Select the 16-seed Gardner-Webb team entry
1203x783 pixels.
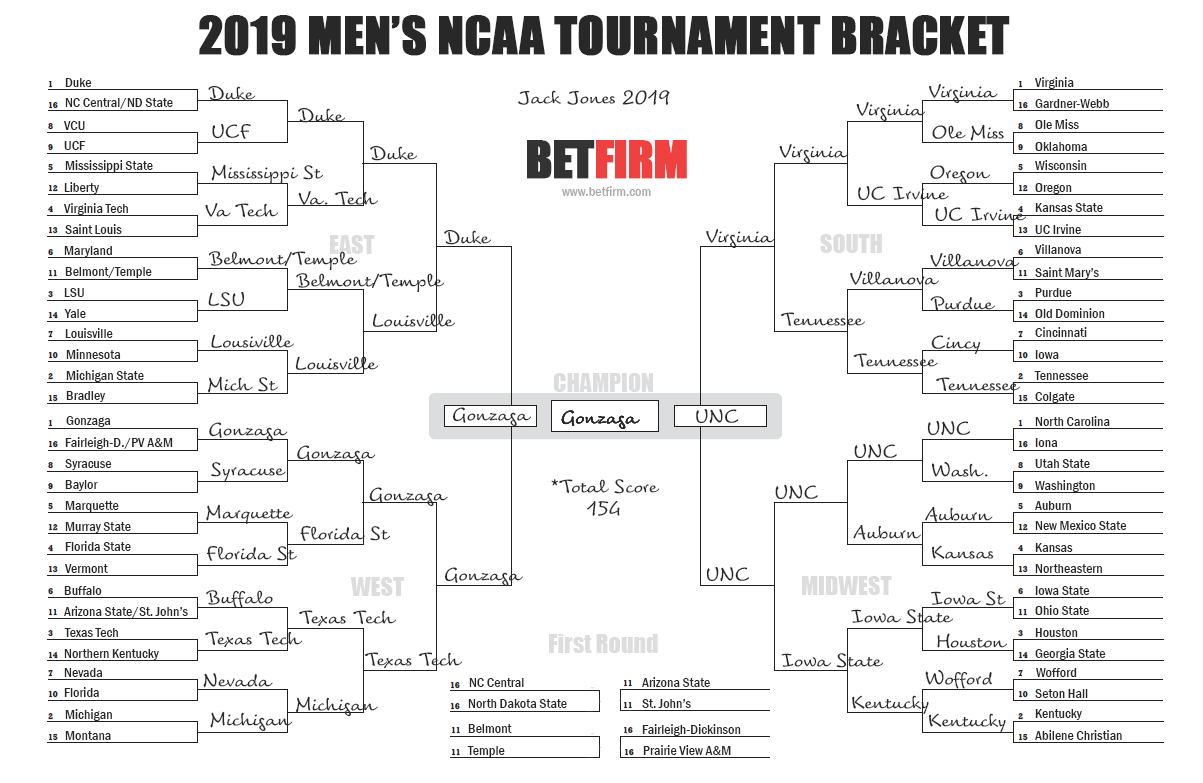click(1071, 104)
